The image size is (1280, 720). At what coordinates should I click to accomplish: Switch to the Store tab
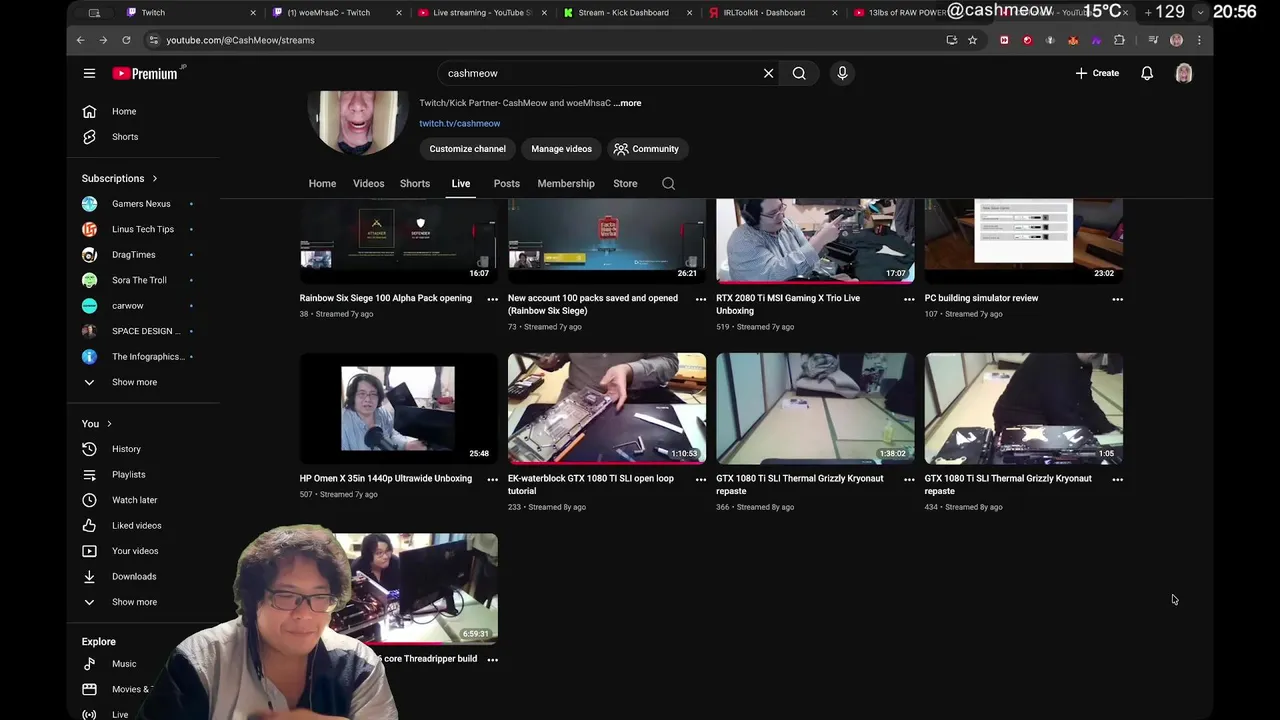(625, 184)
